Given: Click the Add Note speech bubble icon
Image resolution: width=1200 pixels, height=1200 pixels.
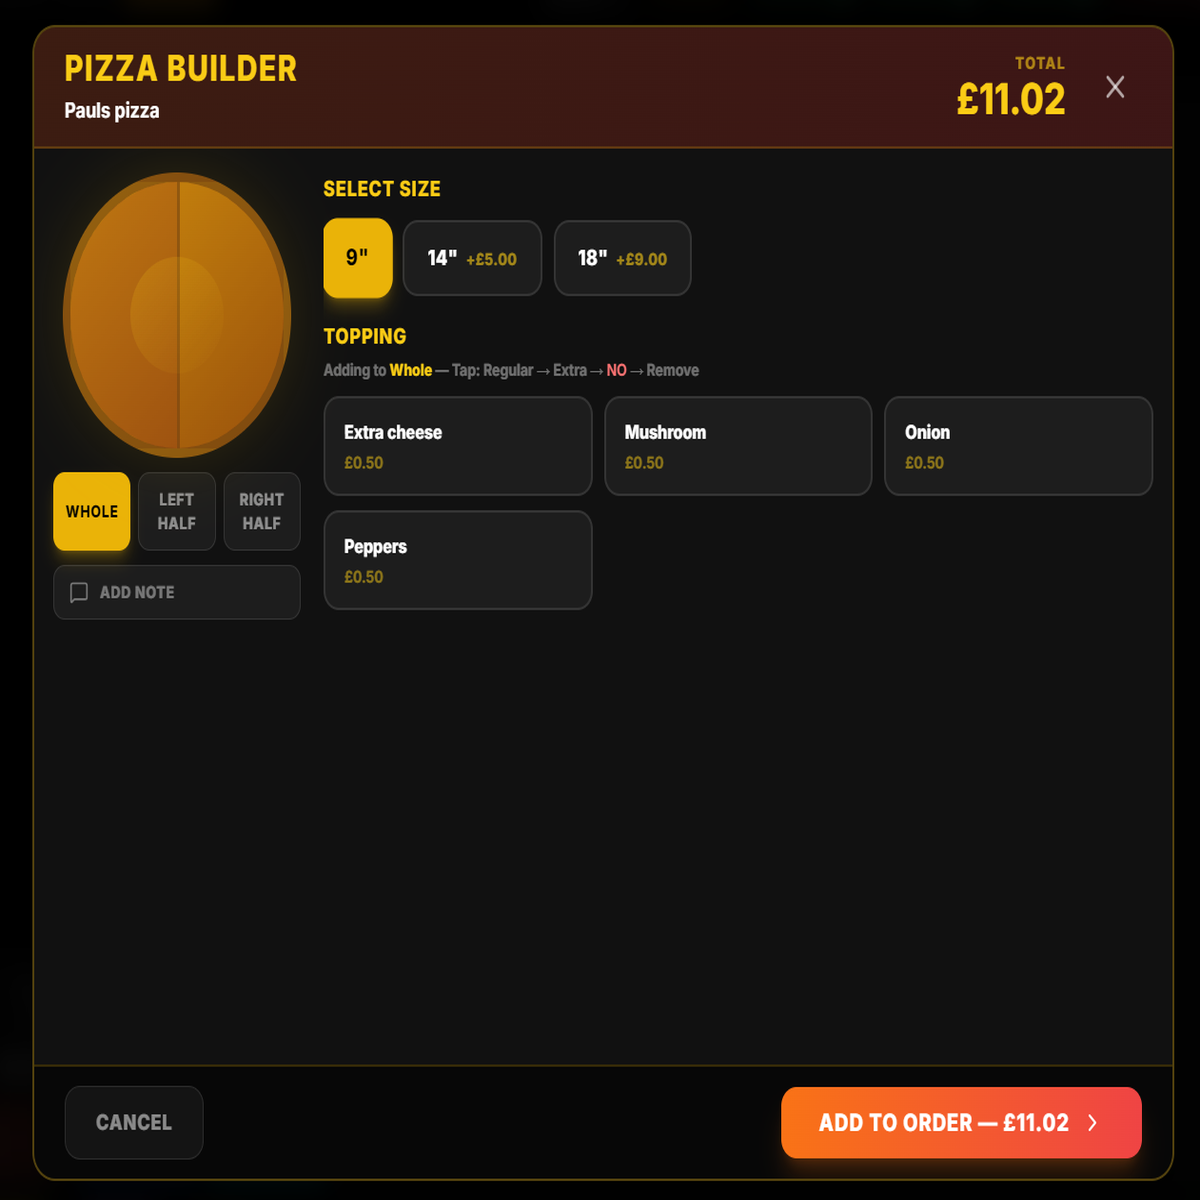Looking at the screenshot, I should [80, 592].
